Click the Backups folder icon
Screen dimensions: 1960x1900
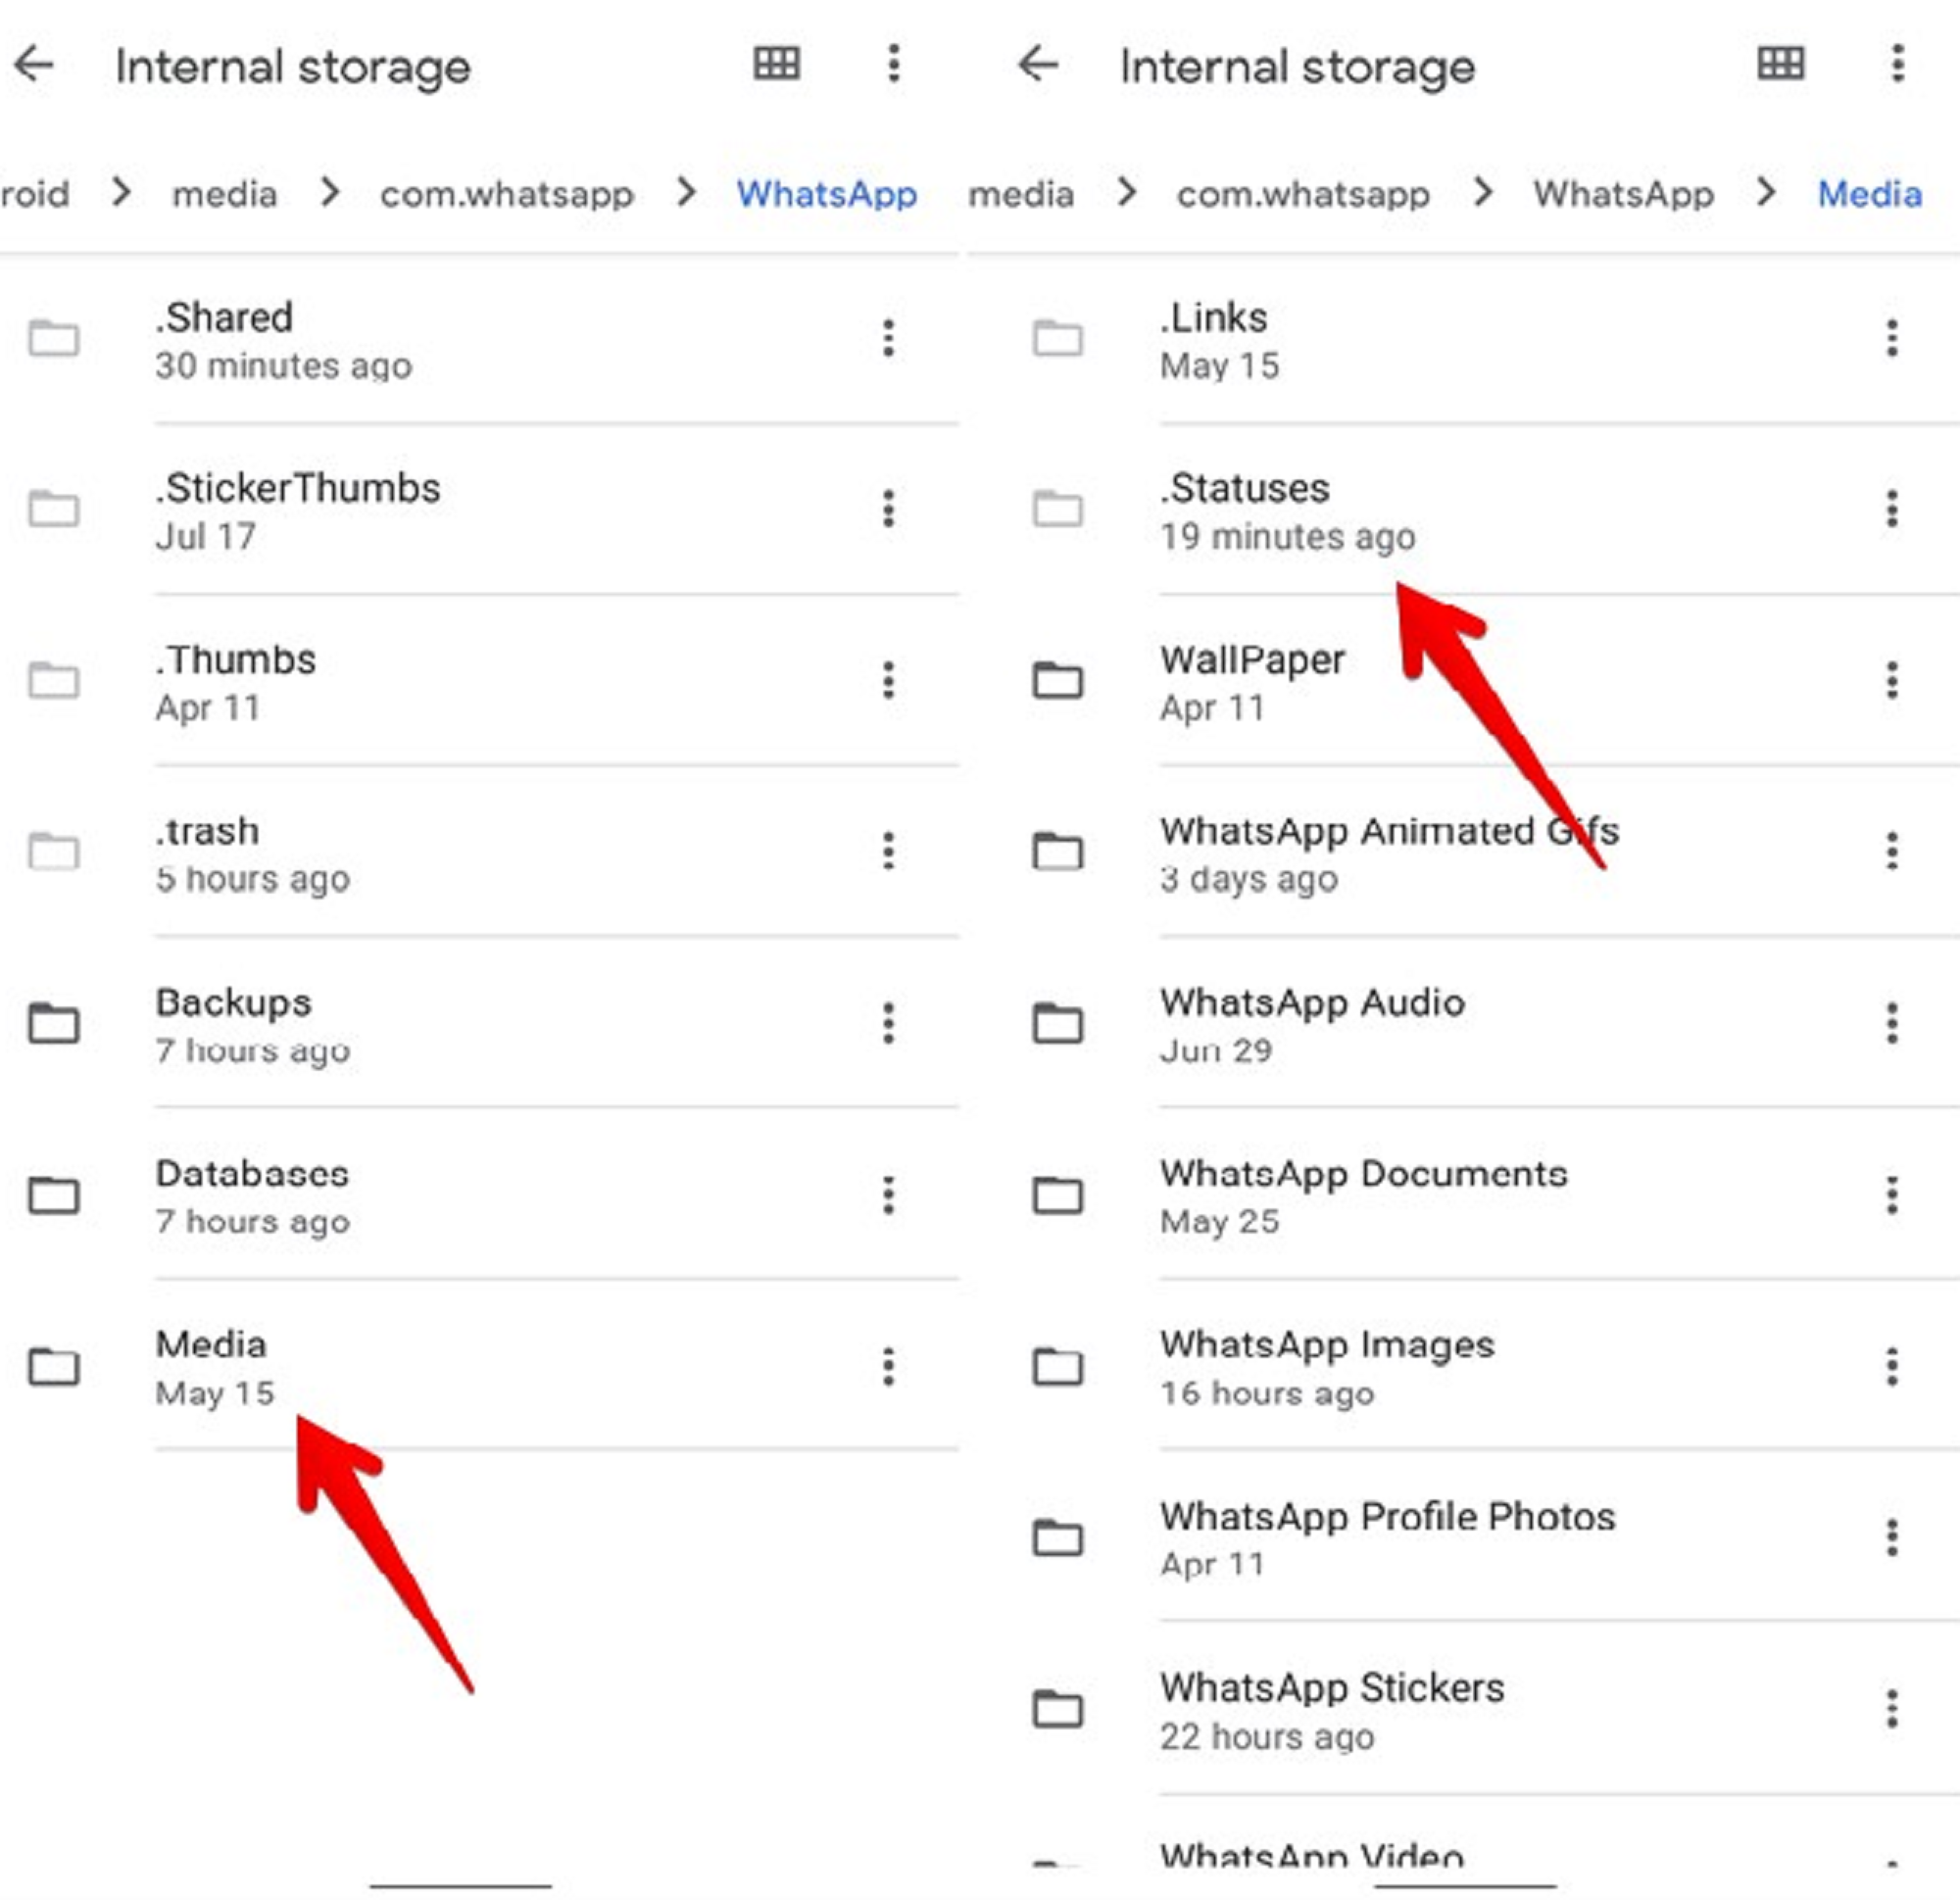pos(54,1024)
